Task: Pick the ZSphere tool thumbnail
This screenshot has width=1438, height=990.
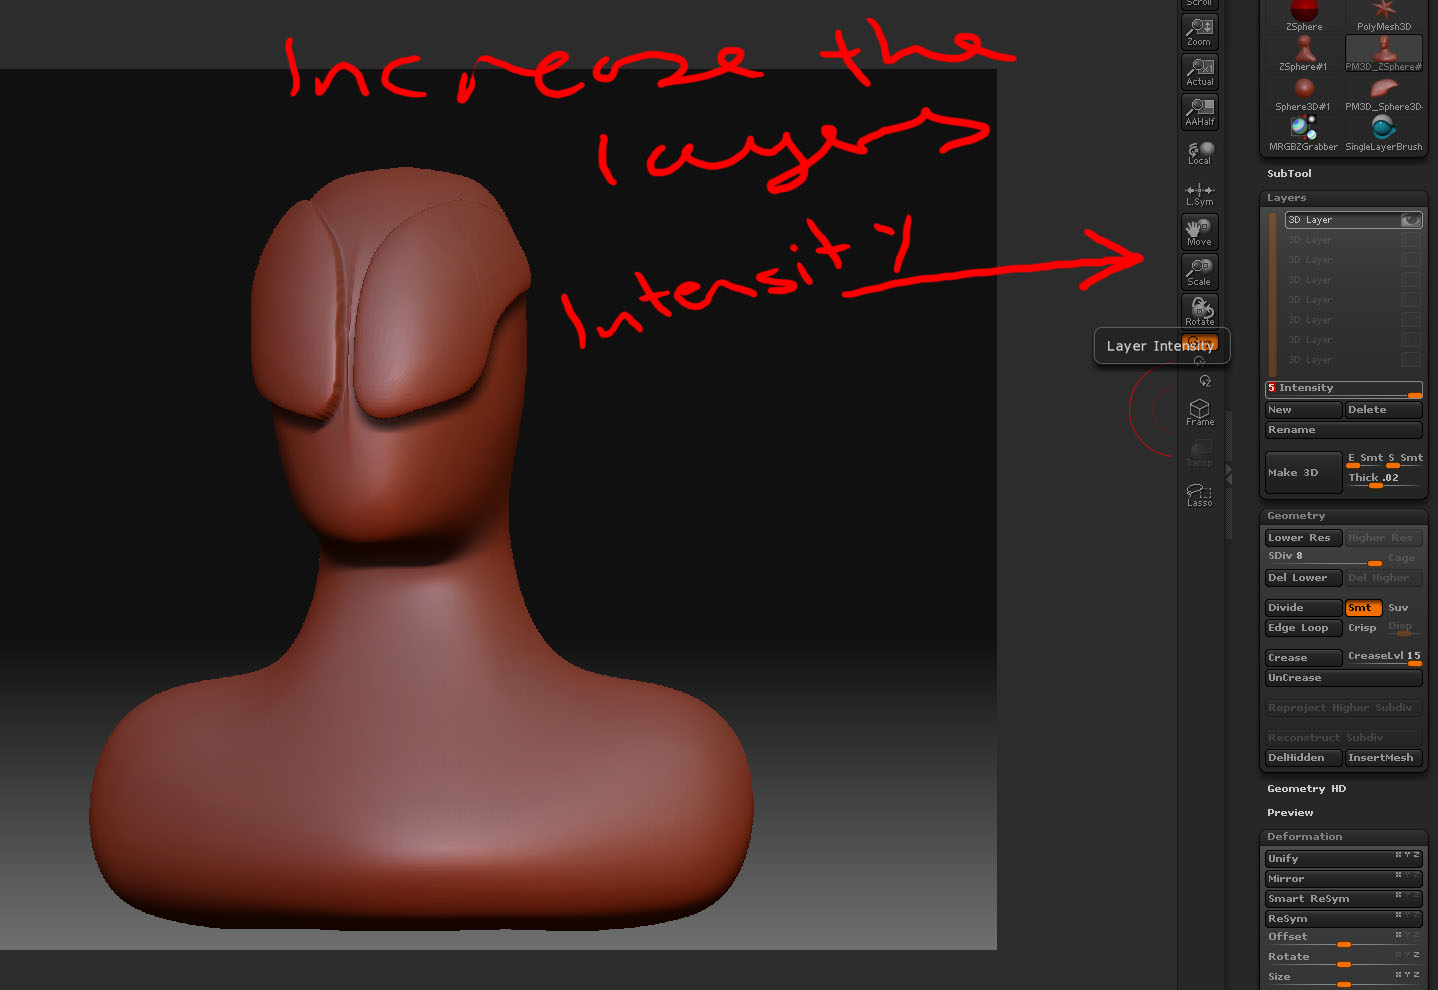Action: click(1304, 17)
